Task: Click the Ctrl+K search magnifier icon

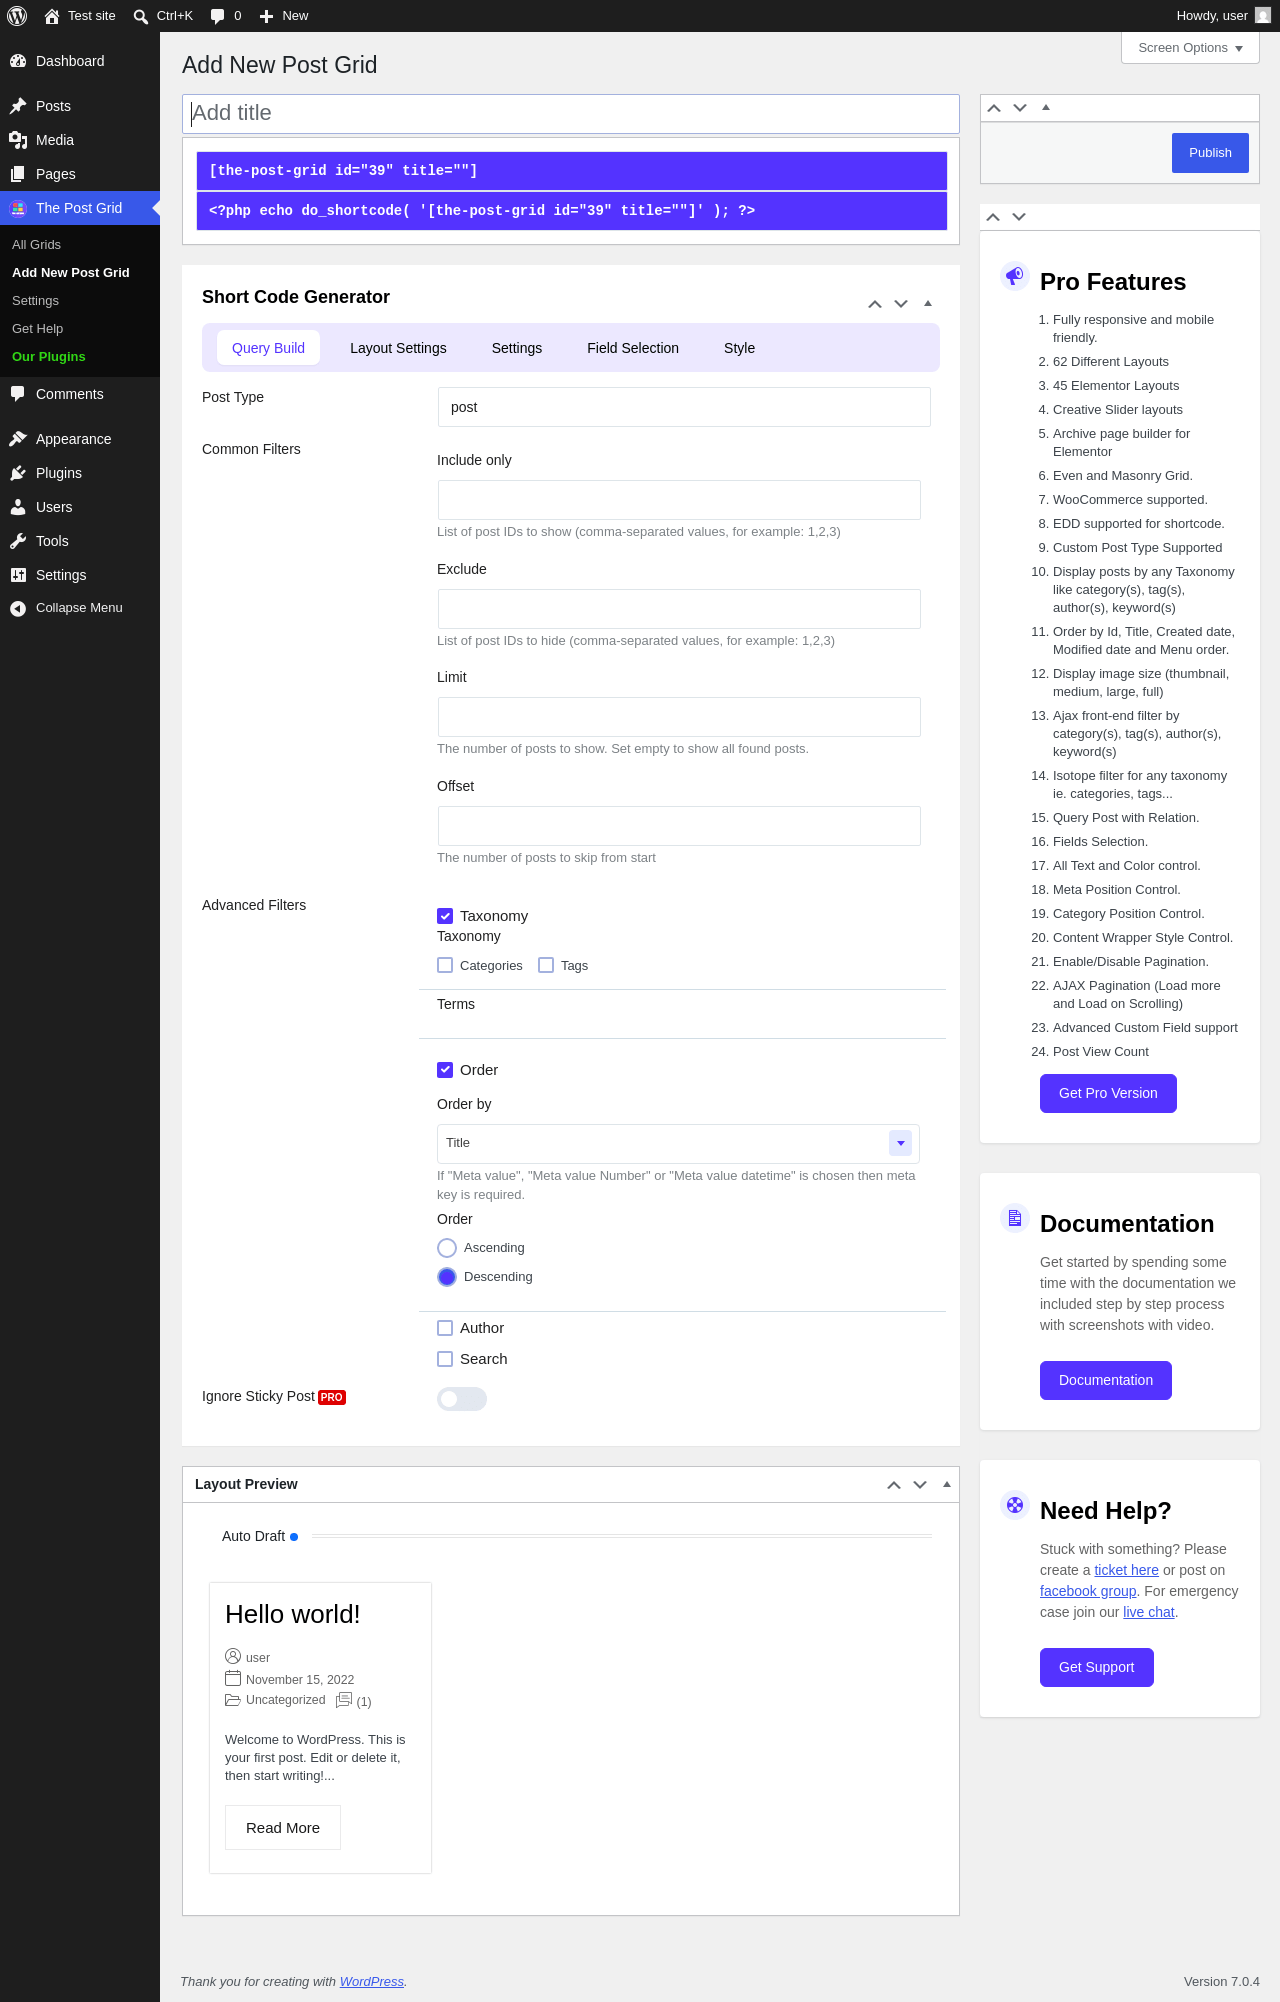Action: tap(141, 16)
